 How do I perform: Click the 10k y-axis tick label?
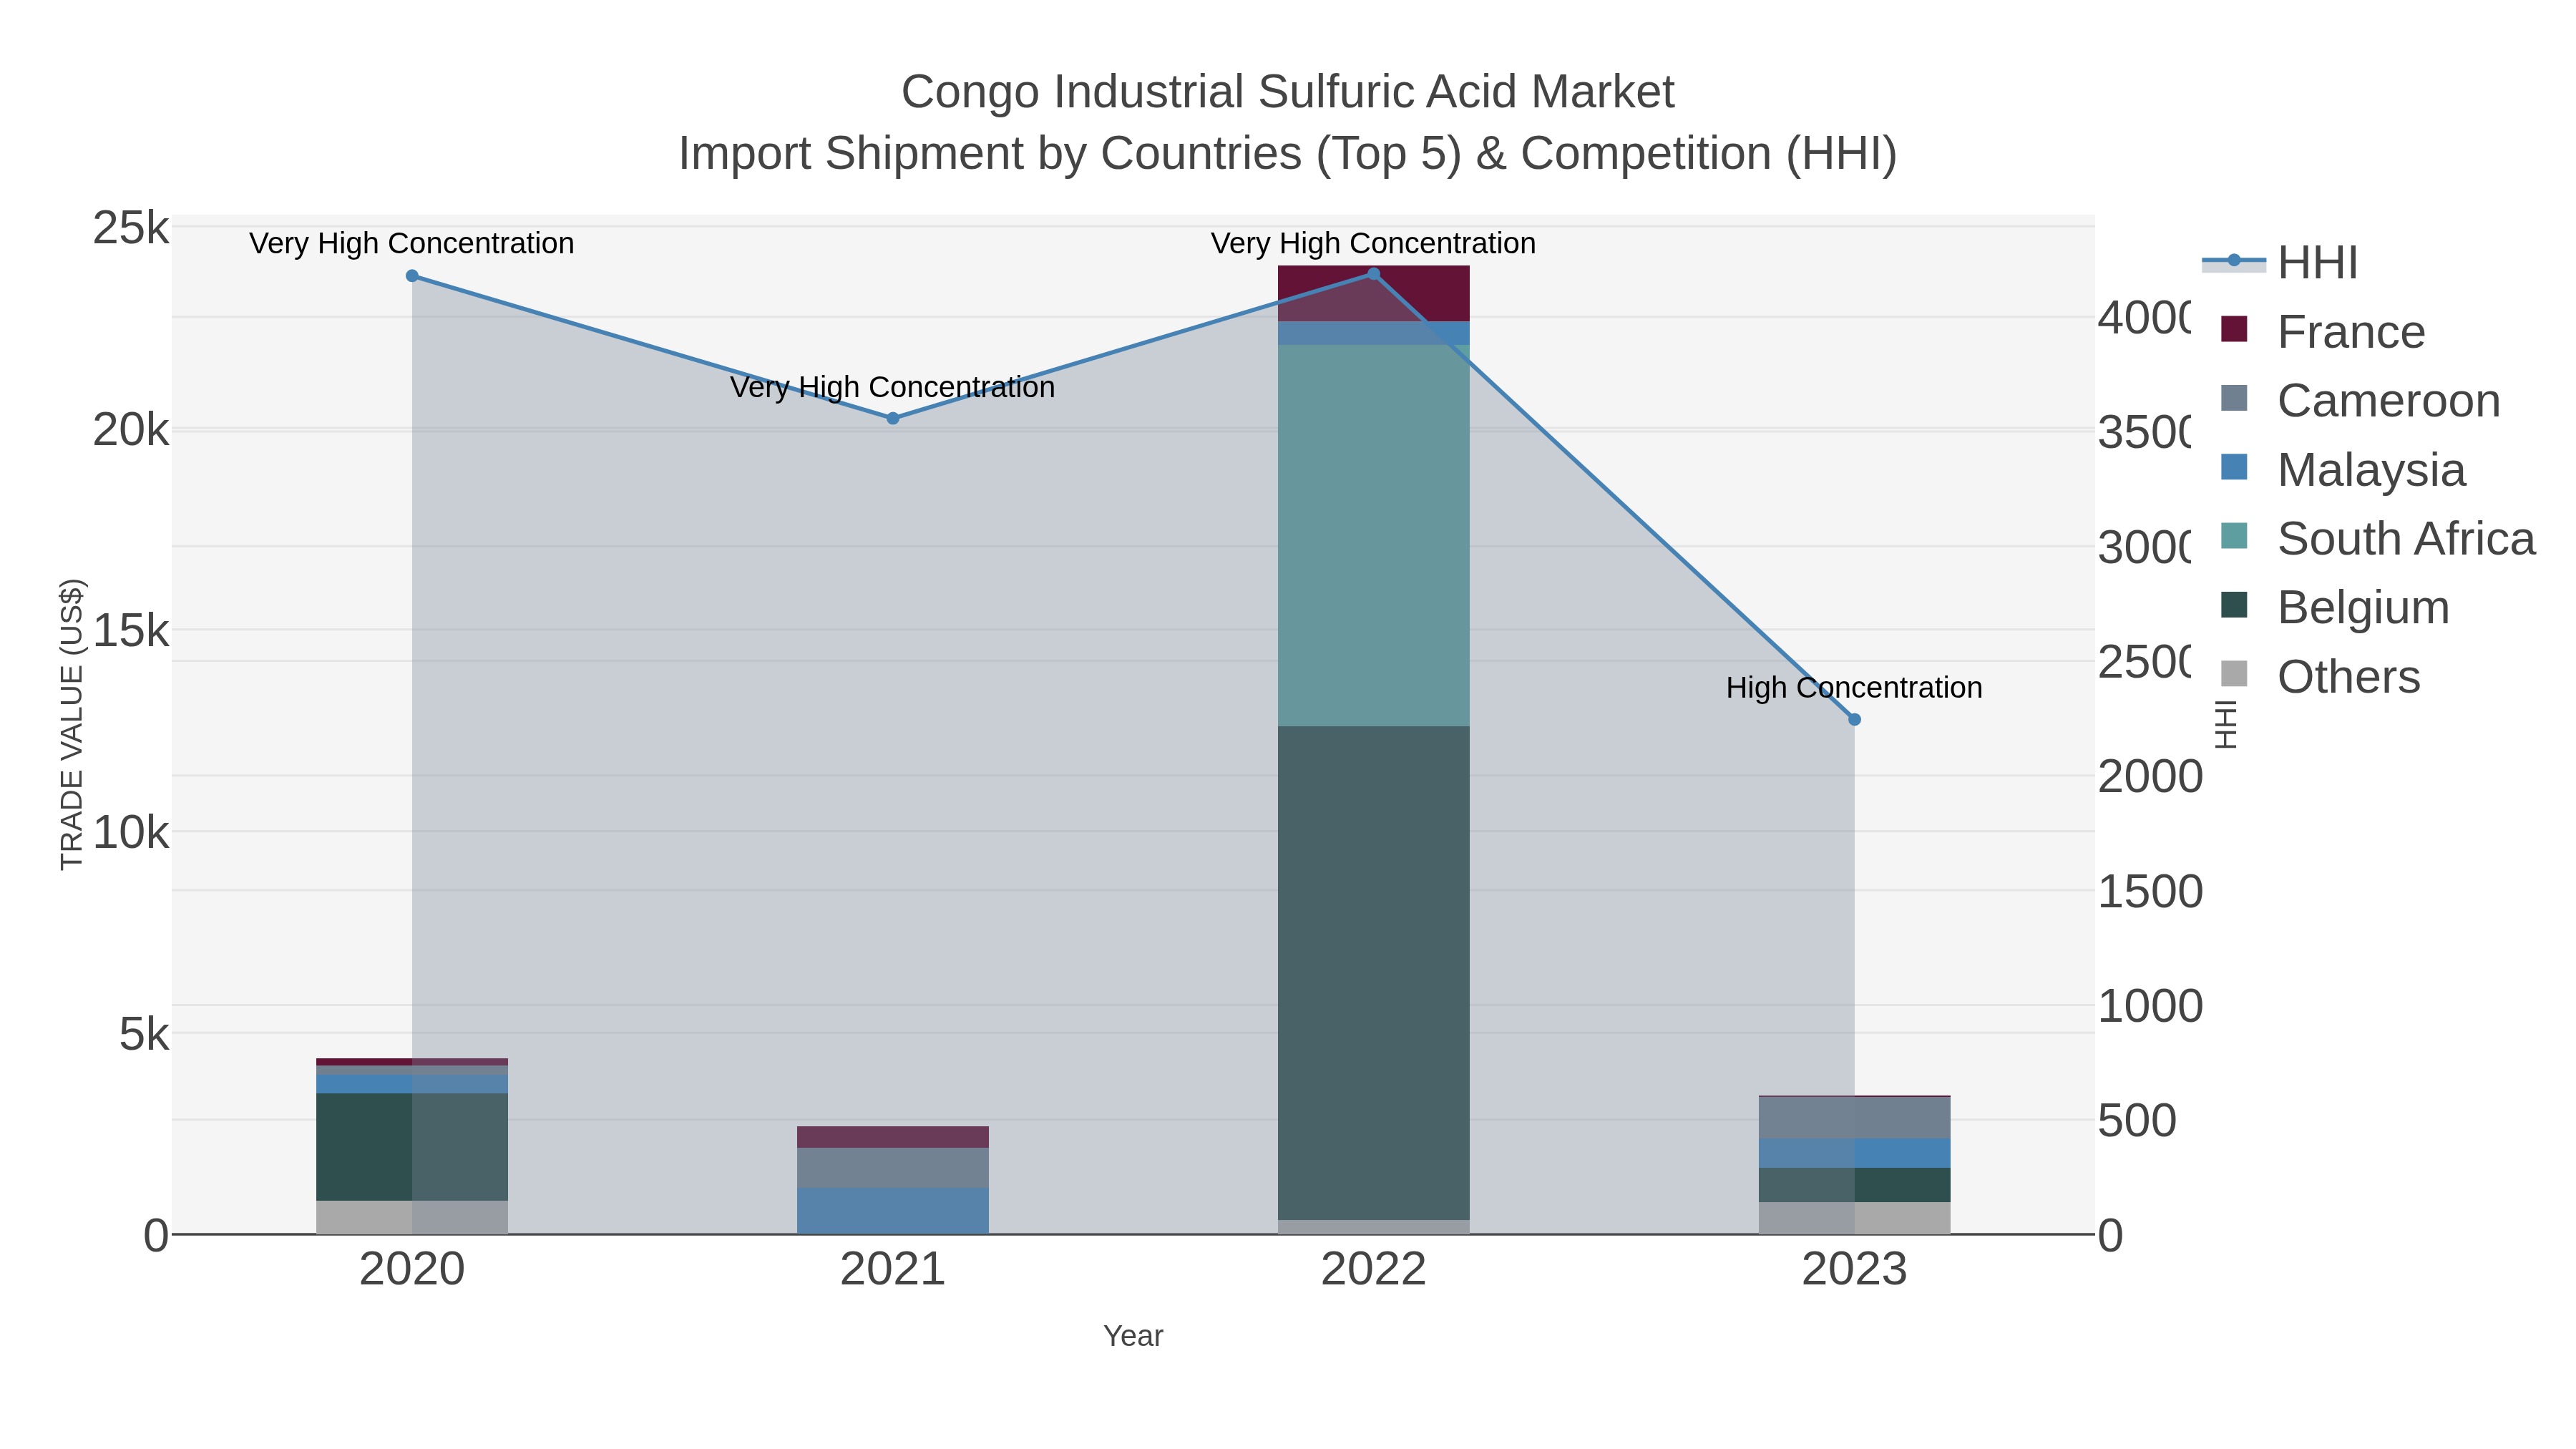[x=131, y=833]
